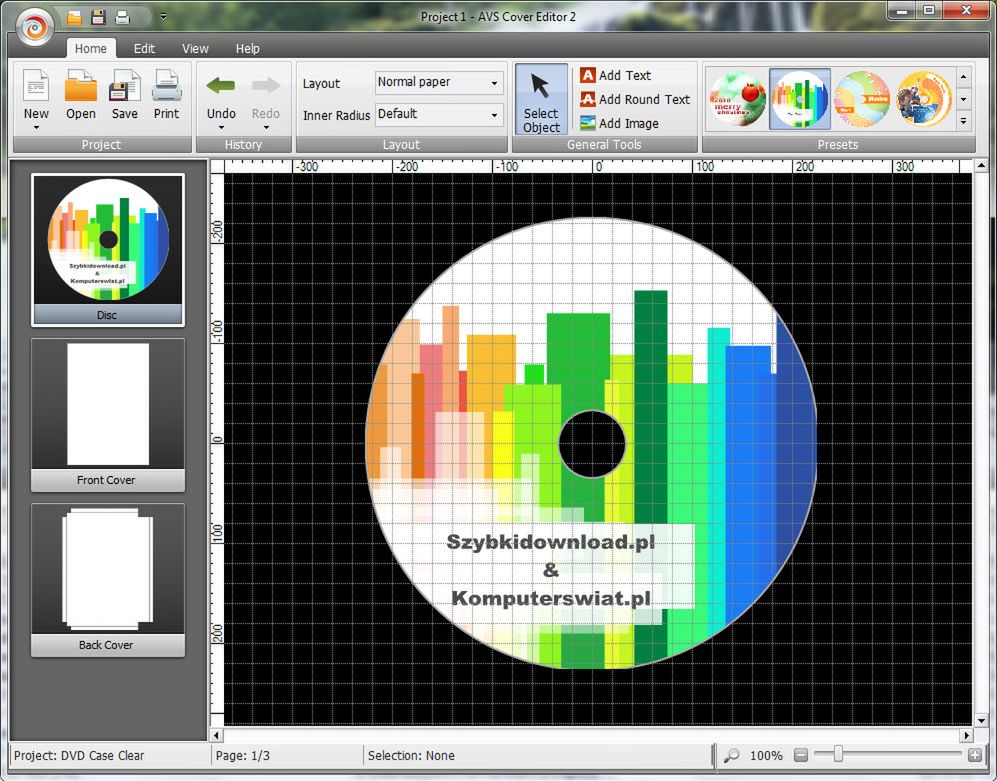Click the AVS application orb button
This screenshot has height=781, width=997.
[34, 26]
